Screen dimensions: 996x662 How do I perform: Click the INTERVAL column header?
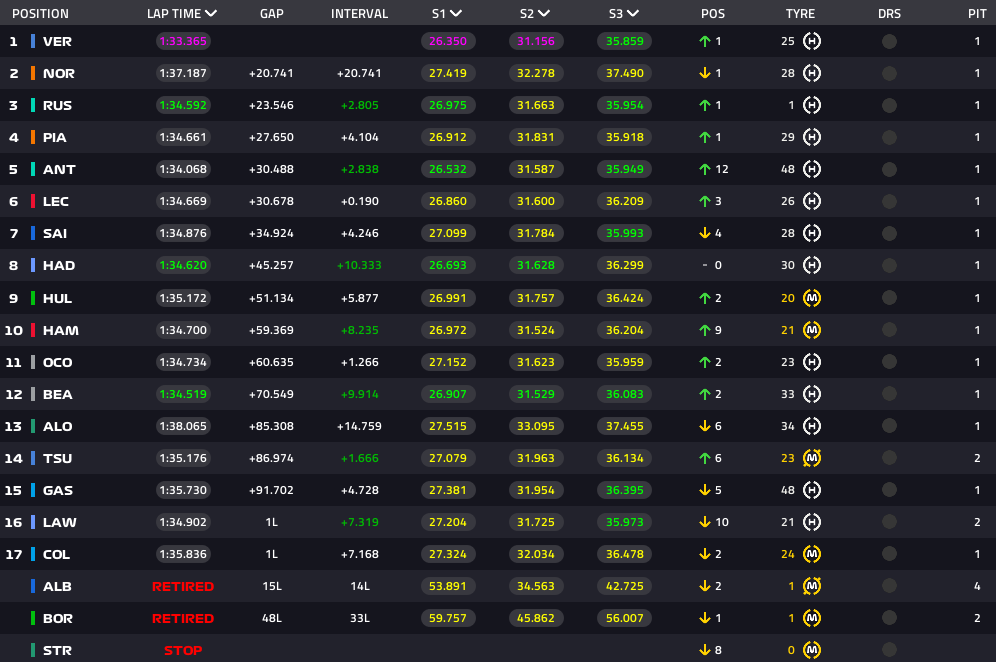pyautogui.click(x=359, y=14)
